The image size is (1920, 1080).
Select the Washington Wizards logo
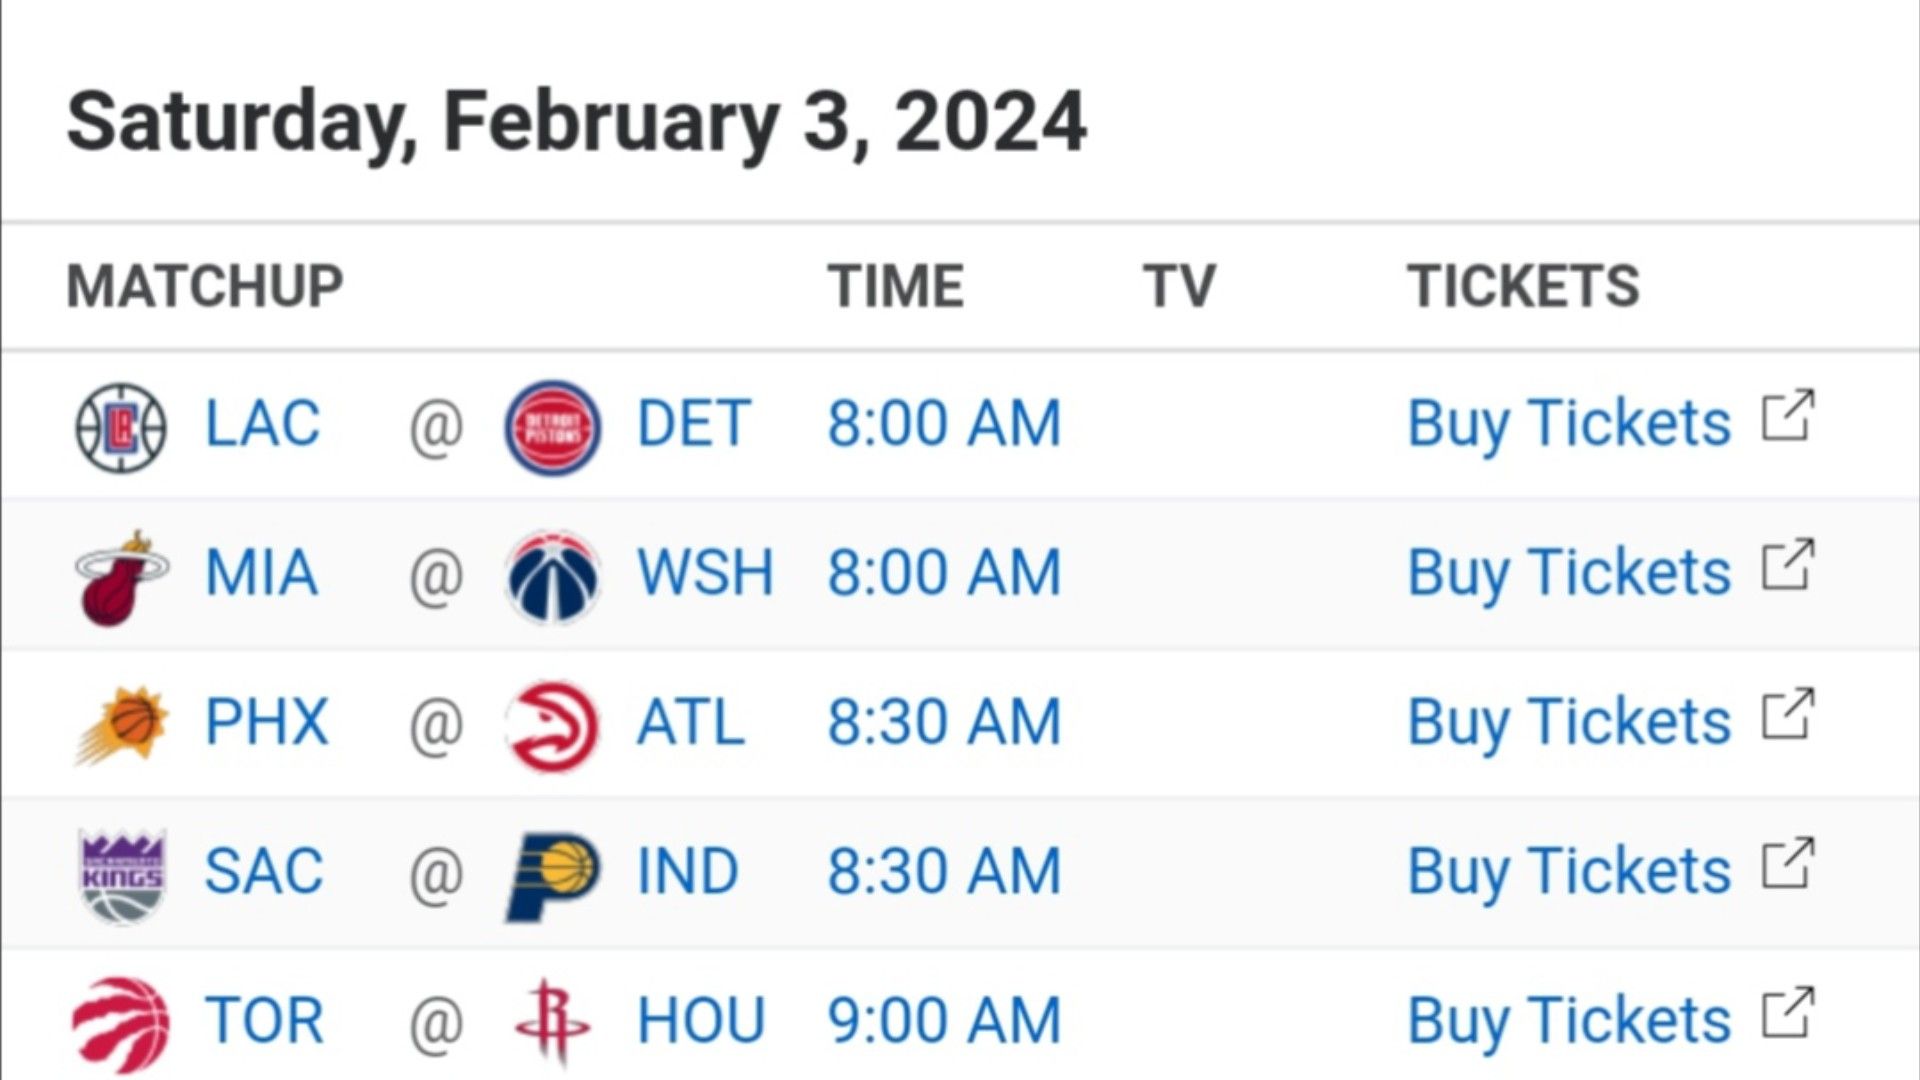coord(553,577)
